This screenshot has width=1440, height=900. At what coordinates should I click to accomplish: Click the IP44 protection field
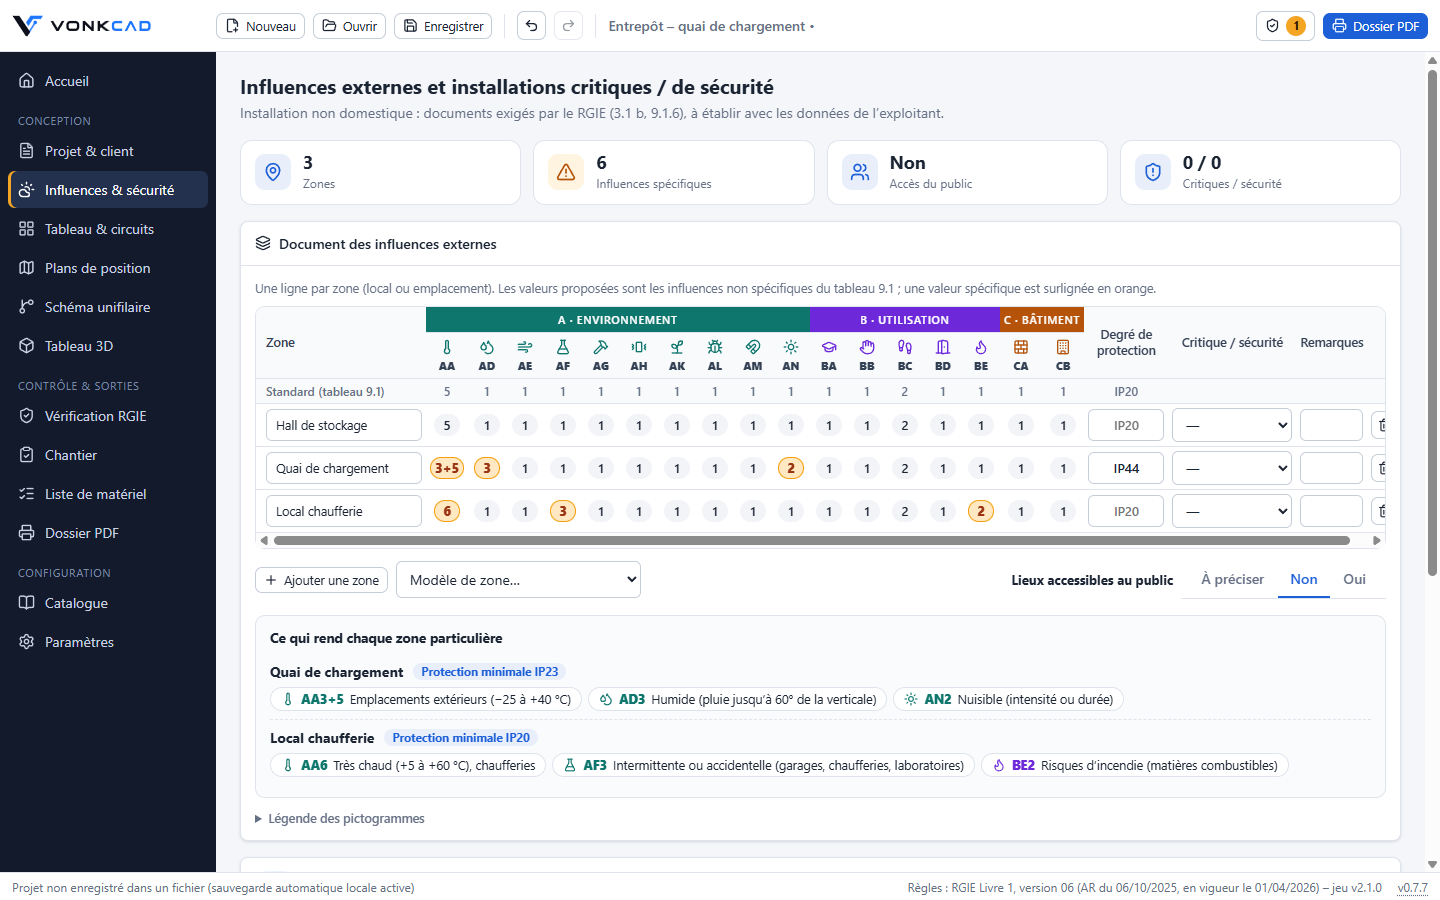tap(1126, 468)
